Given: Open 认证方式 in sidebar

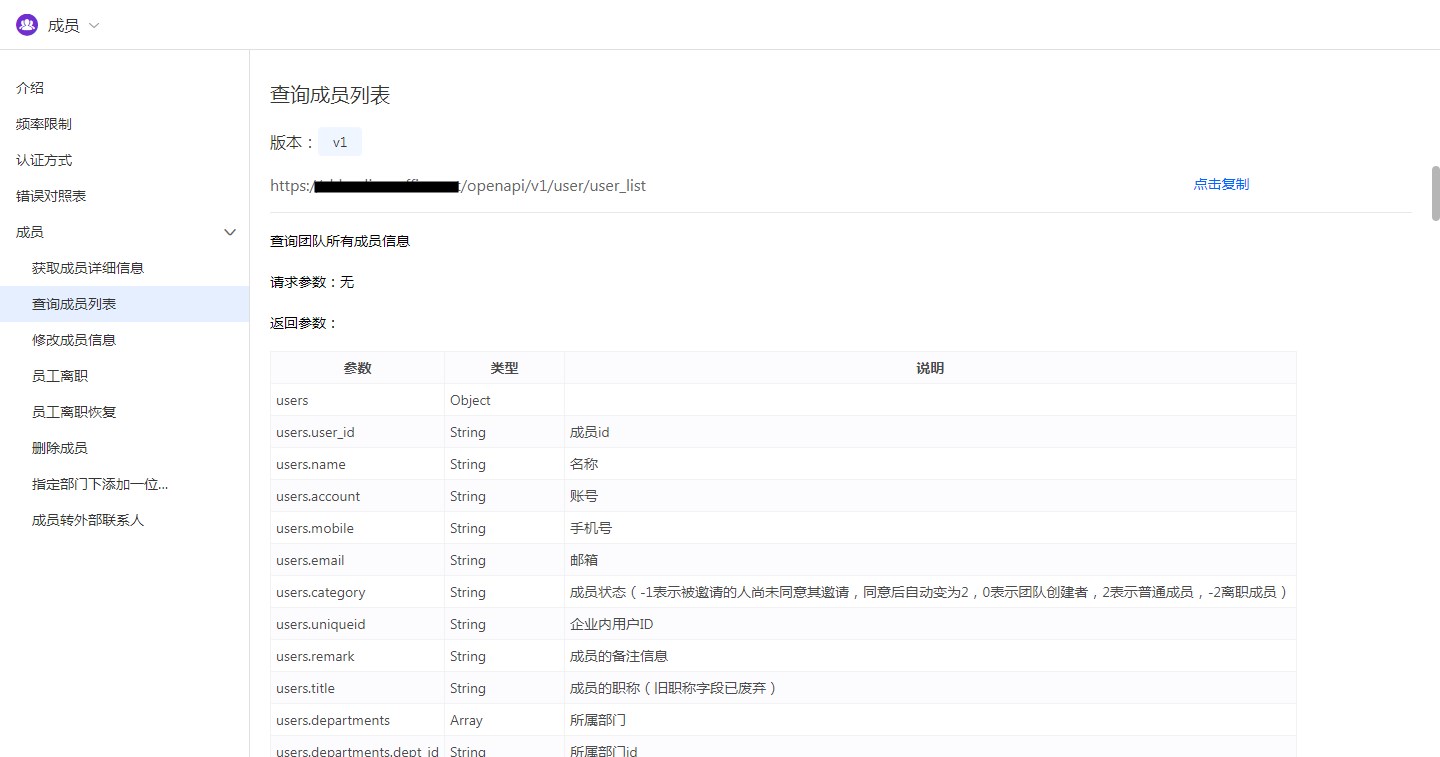Looking at the screenshot, I should coord(44,160).
